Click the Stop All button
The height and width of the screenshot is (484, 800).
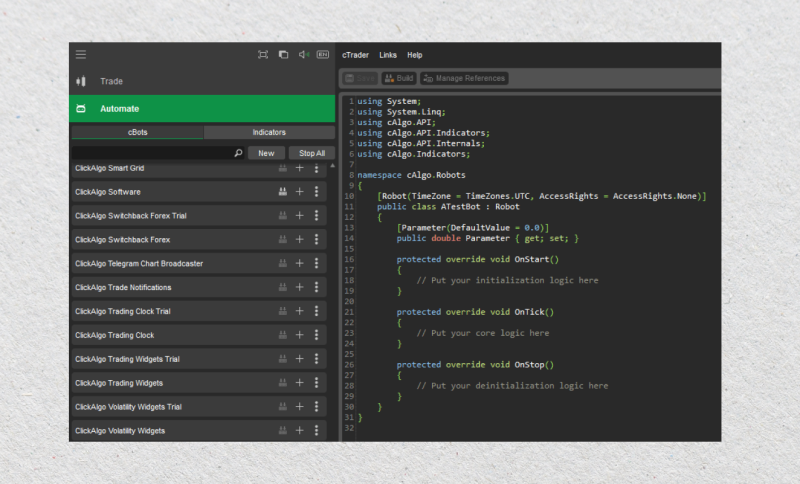pos(312,153)
